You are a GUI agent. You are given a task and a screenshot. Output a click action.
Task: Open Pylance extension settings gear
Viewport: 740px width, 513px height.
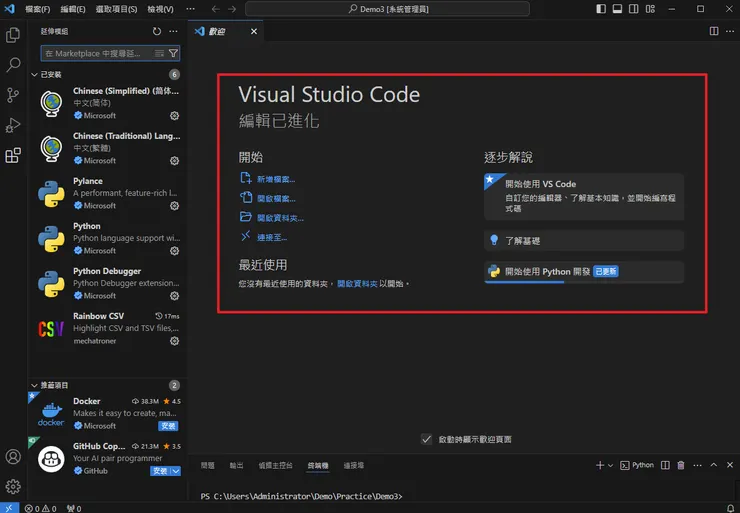(x=174, y=206)
